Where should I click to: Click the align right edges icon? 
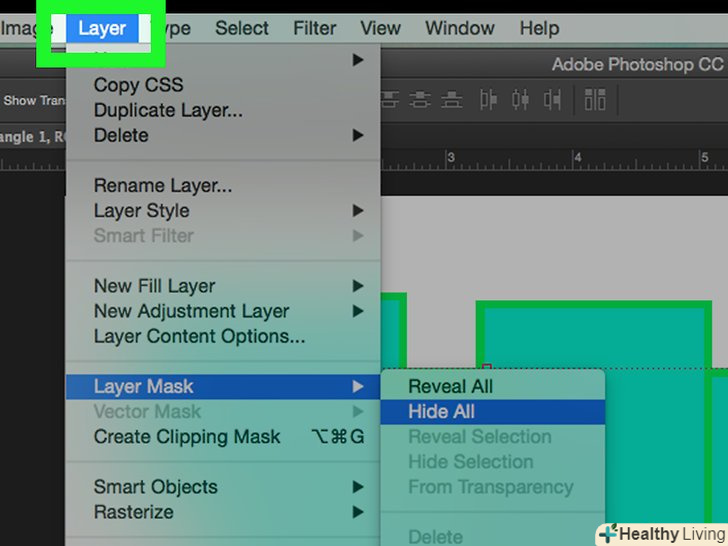[x=552, y=99]
